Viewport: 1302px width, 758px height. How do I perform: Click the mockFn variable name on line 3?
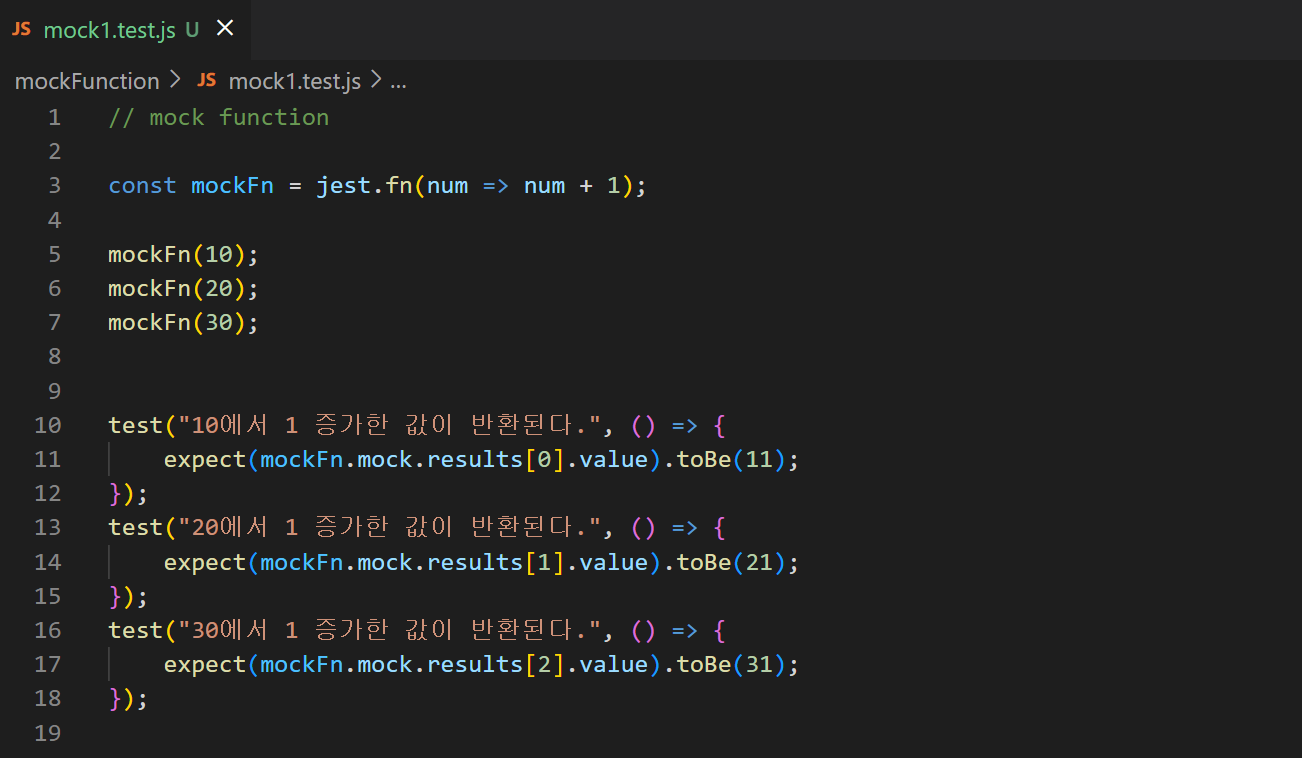[x=232, y=185]
